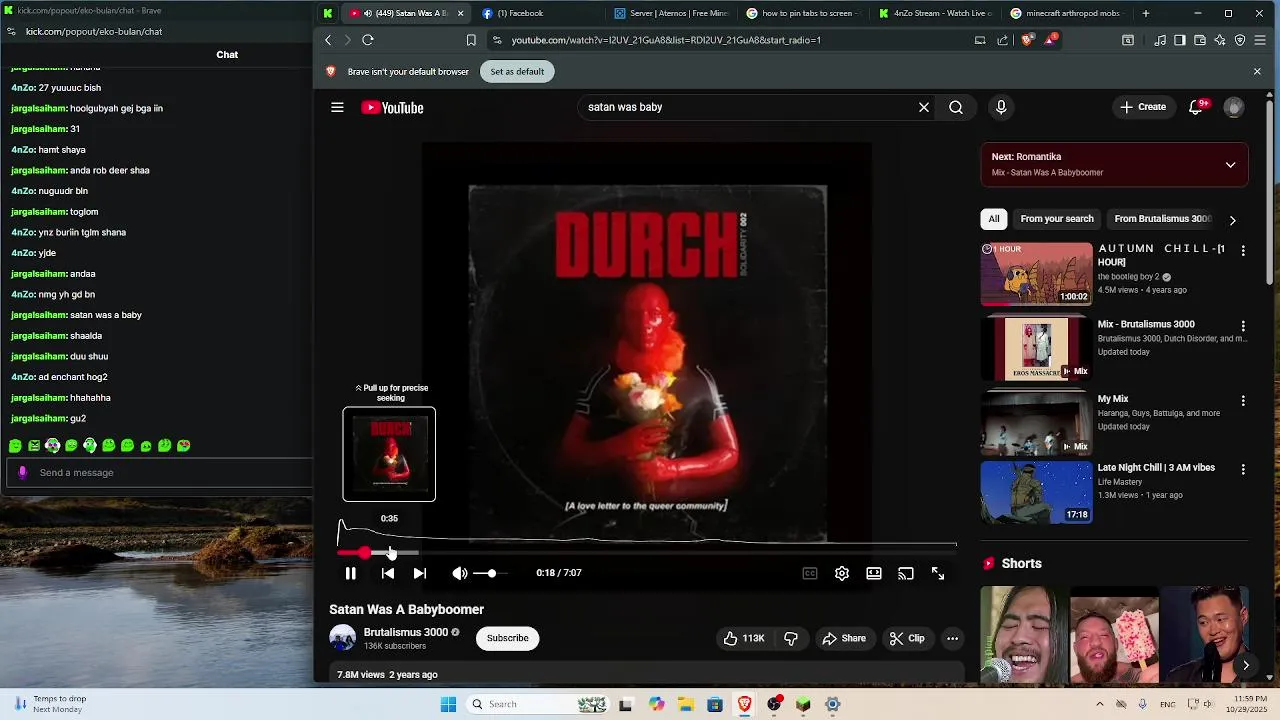Share the video
1280x720 pixels.
(844, 638)
